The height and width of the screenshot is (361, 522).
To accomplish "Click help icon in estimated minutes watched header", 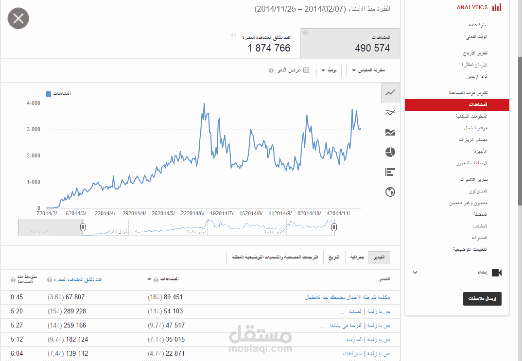I will coord(50,279).
